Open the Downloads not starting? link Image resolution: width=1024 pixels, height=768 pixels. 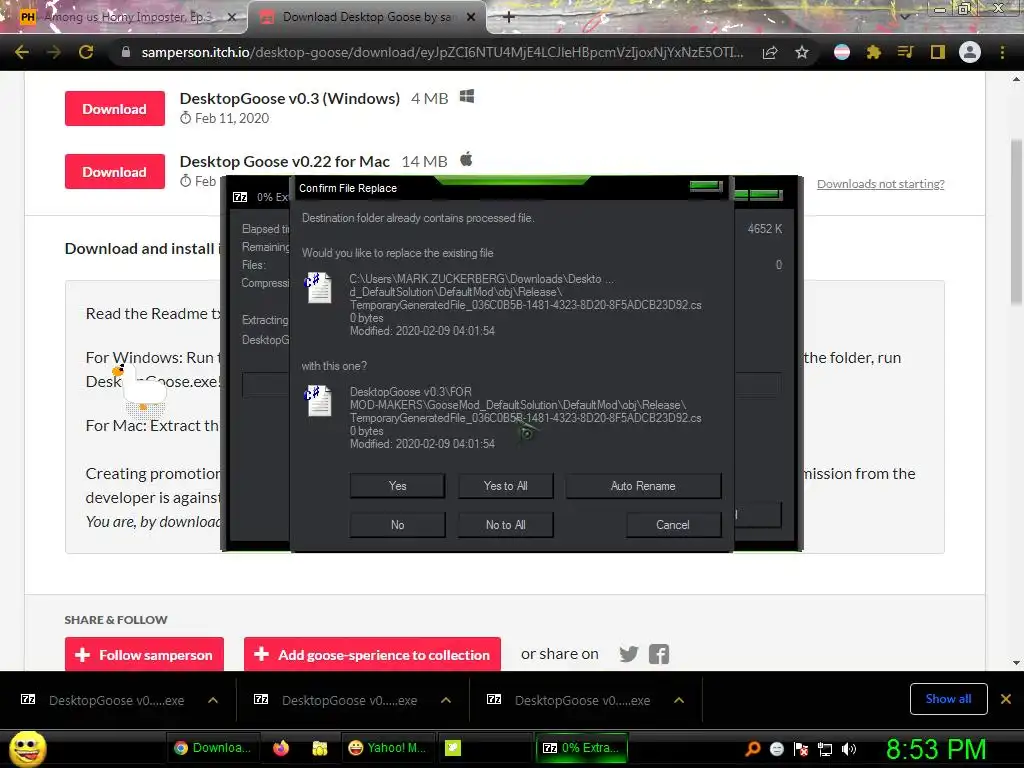(x=880, y=184)
